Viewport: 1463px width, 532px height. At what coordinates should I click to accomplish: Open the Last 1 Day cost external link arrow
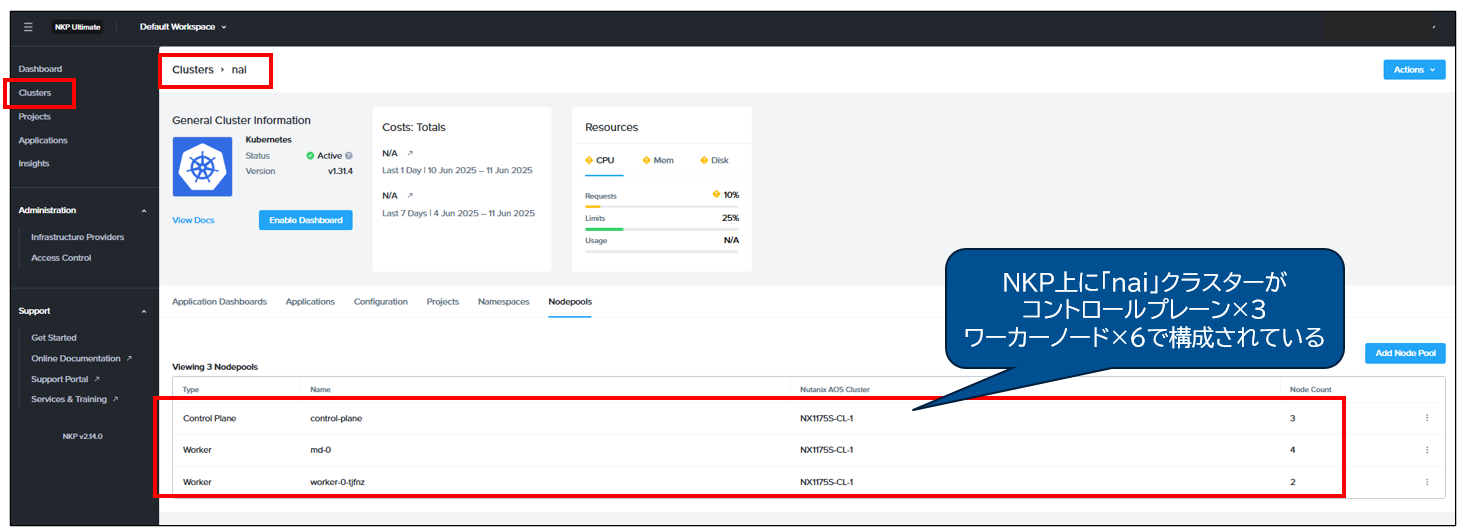pos(410,154)
